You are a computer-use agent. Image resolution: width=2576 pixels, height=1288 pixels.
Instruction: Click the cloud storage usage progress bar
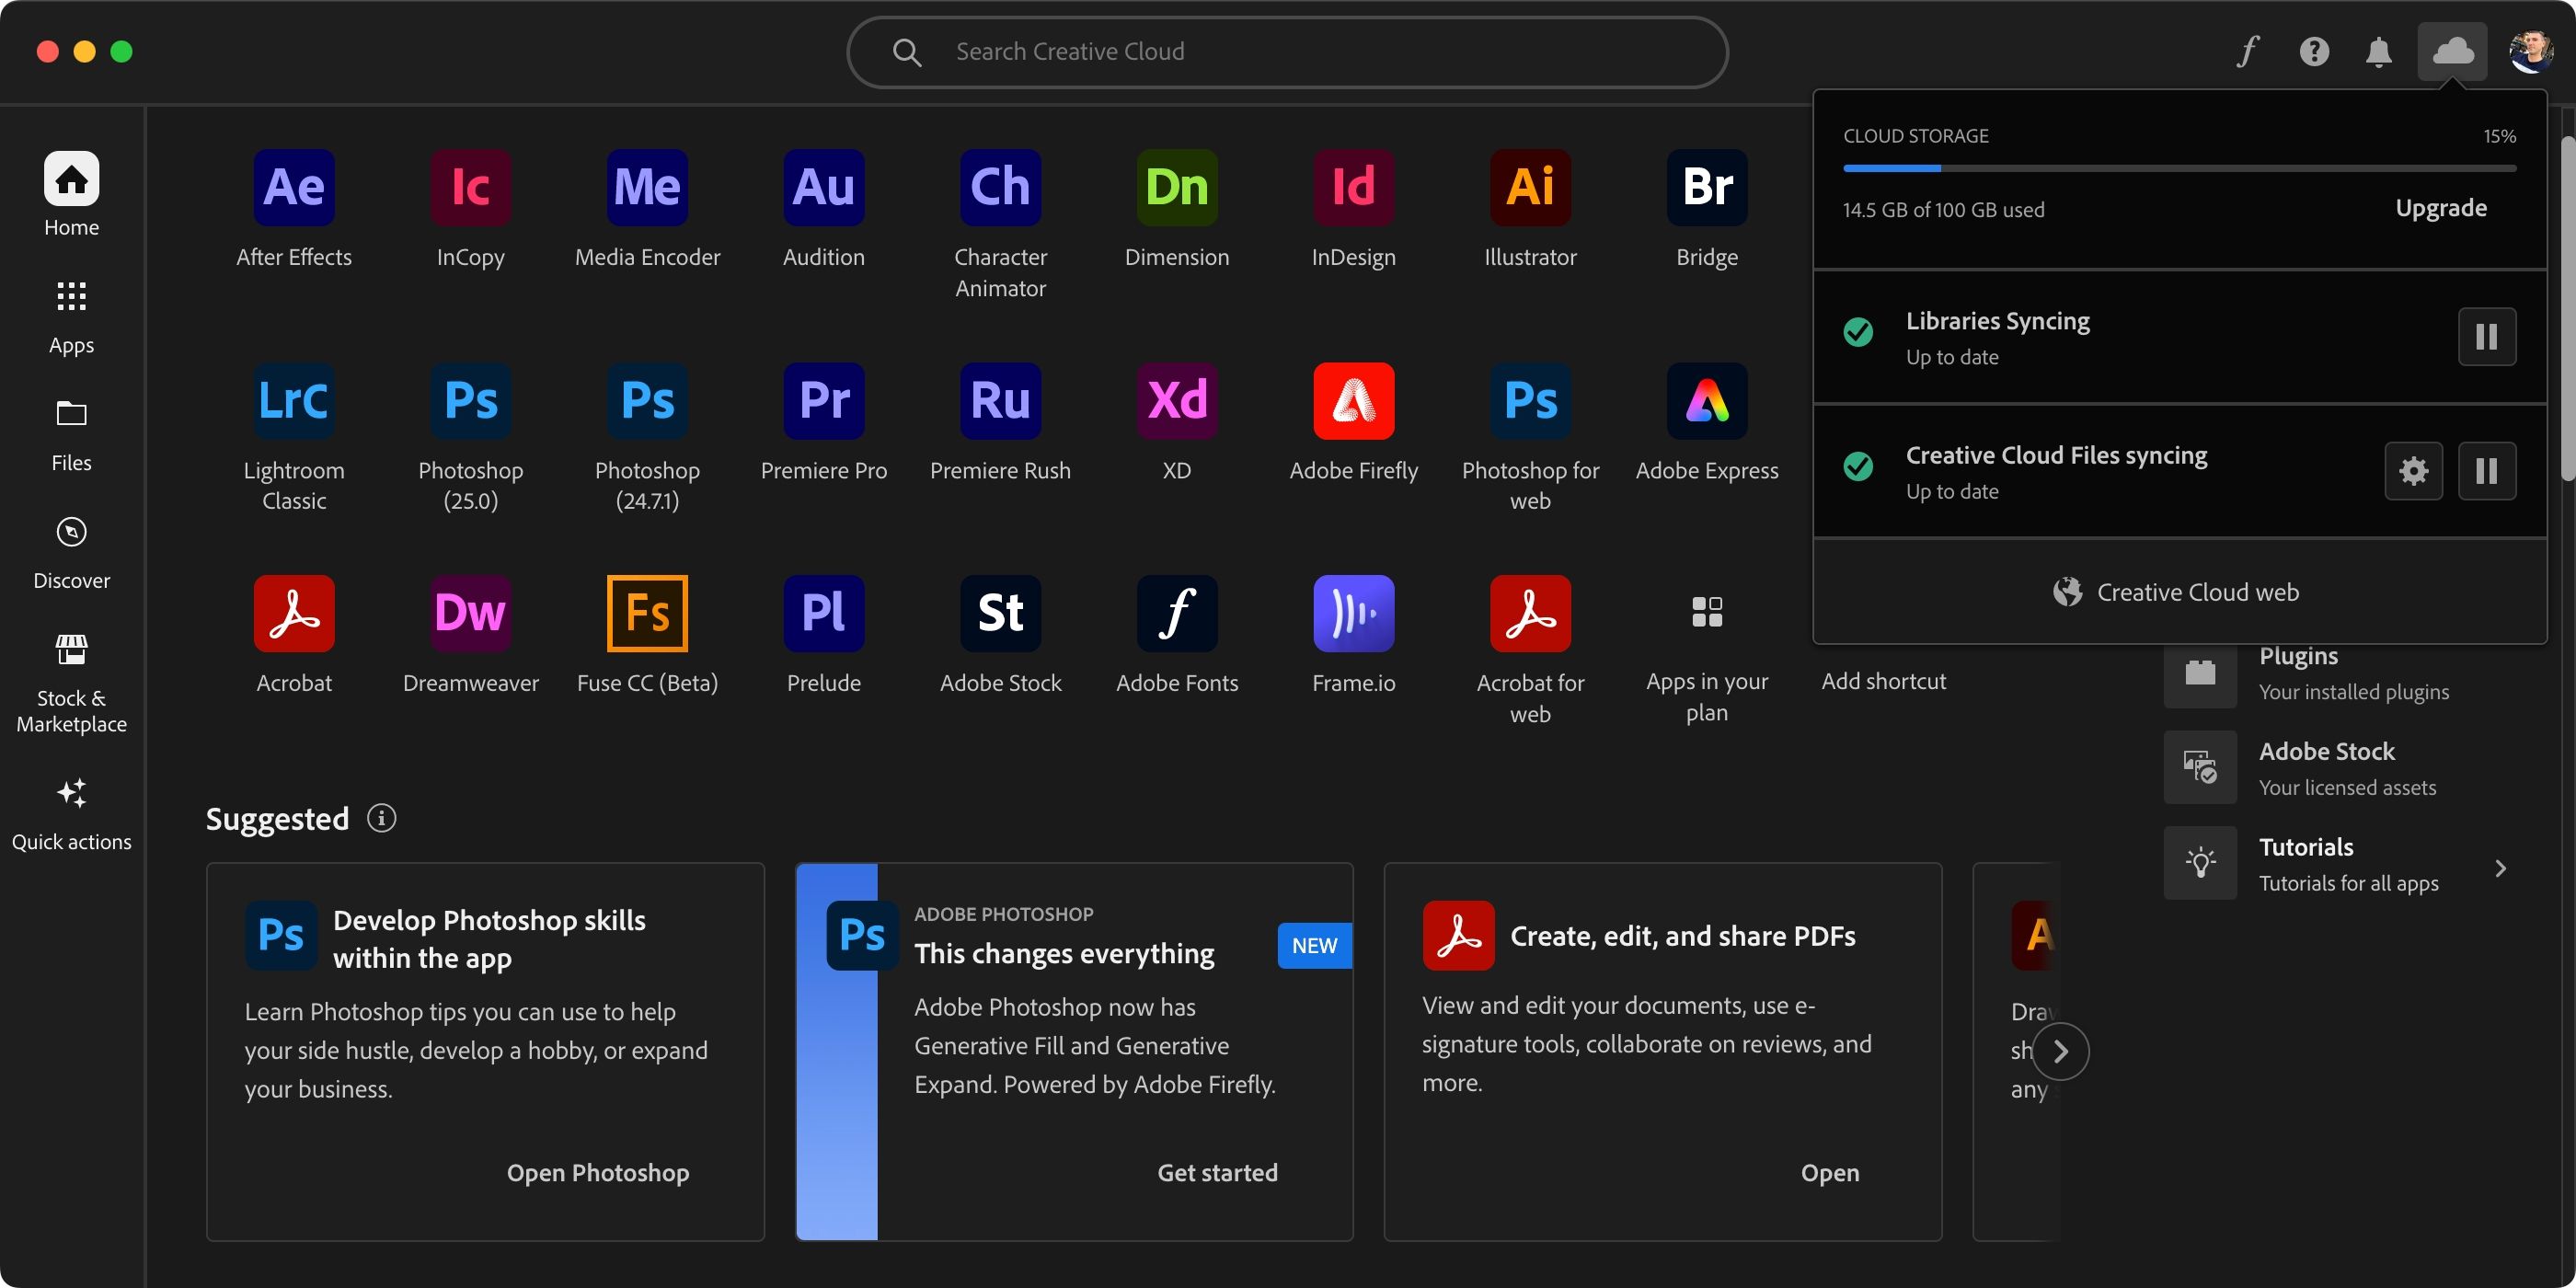click(x=2180, y=168)
